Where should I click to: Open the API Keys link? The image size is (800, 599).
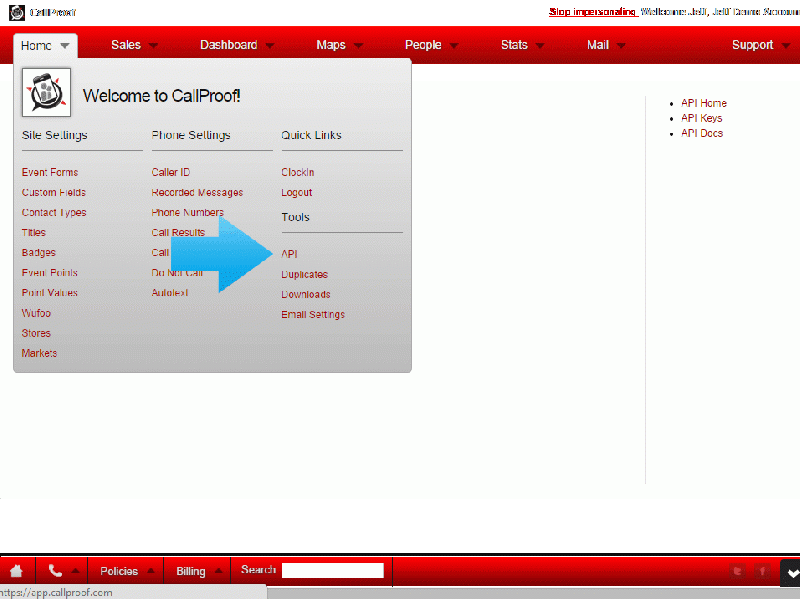701,118
